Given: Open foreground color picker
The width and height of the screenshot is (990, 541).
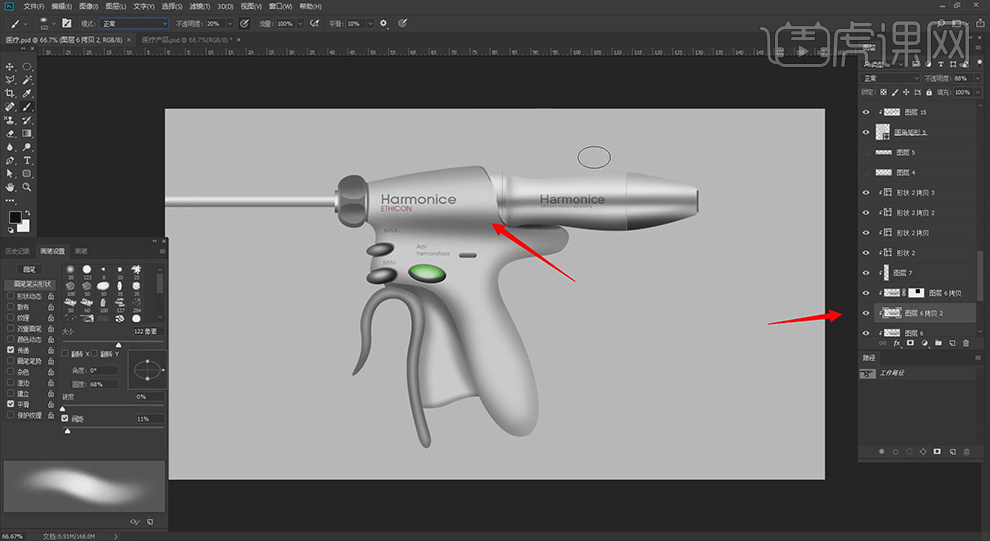Looking at the screenshot, I should pos(15,217).
